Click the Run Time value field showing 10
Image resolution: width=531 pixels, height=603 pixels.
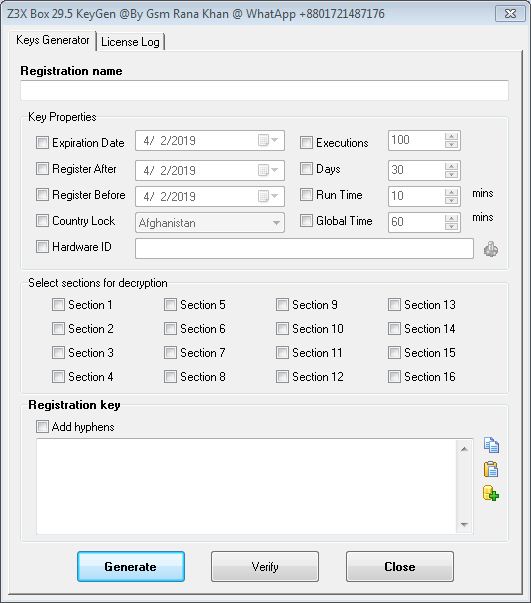[416, 196]
